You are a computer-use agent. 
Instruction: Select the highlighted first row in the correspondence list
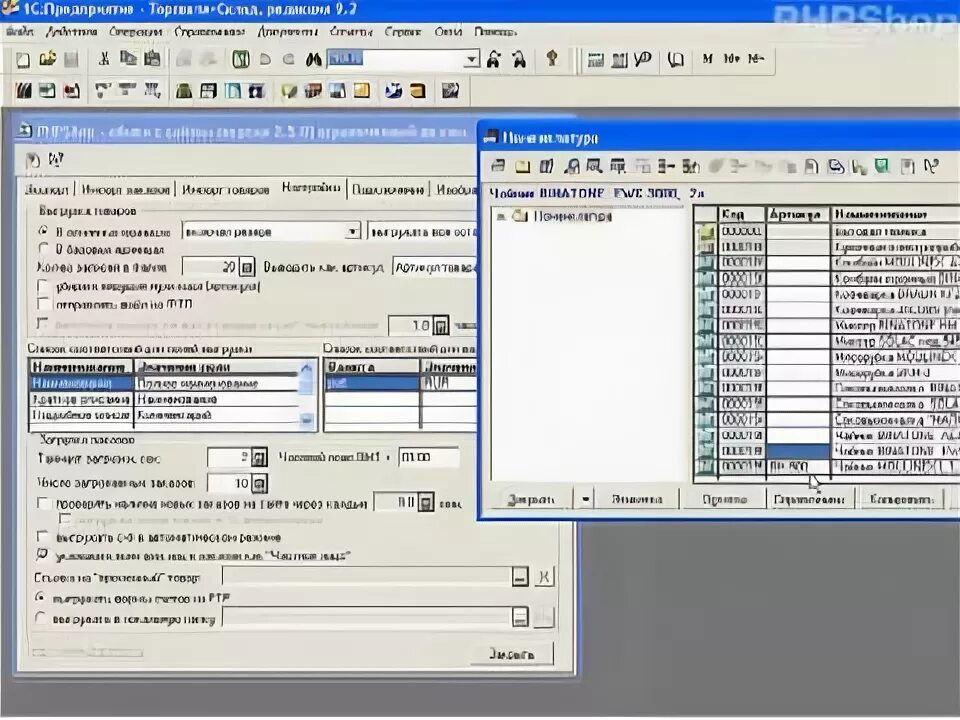(165, 383)
